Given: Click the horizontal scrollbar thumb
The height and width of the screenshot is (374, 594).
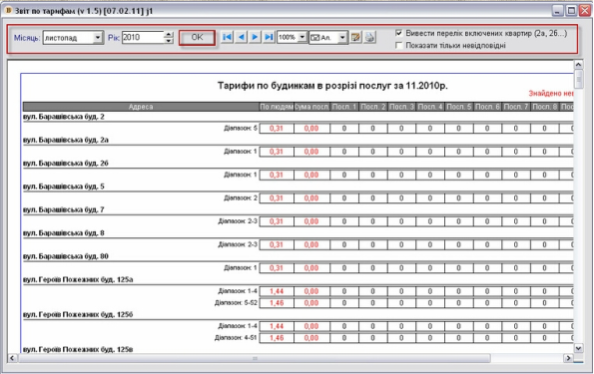Looking at the screenshot, I should tap(255, 358).
